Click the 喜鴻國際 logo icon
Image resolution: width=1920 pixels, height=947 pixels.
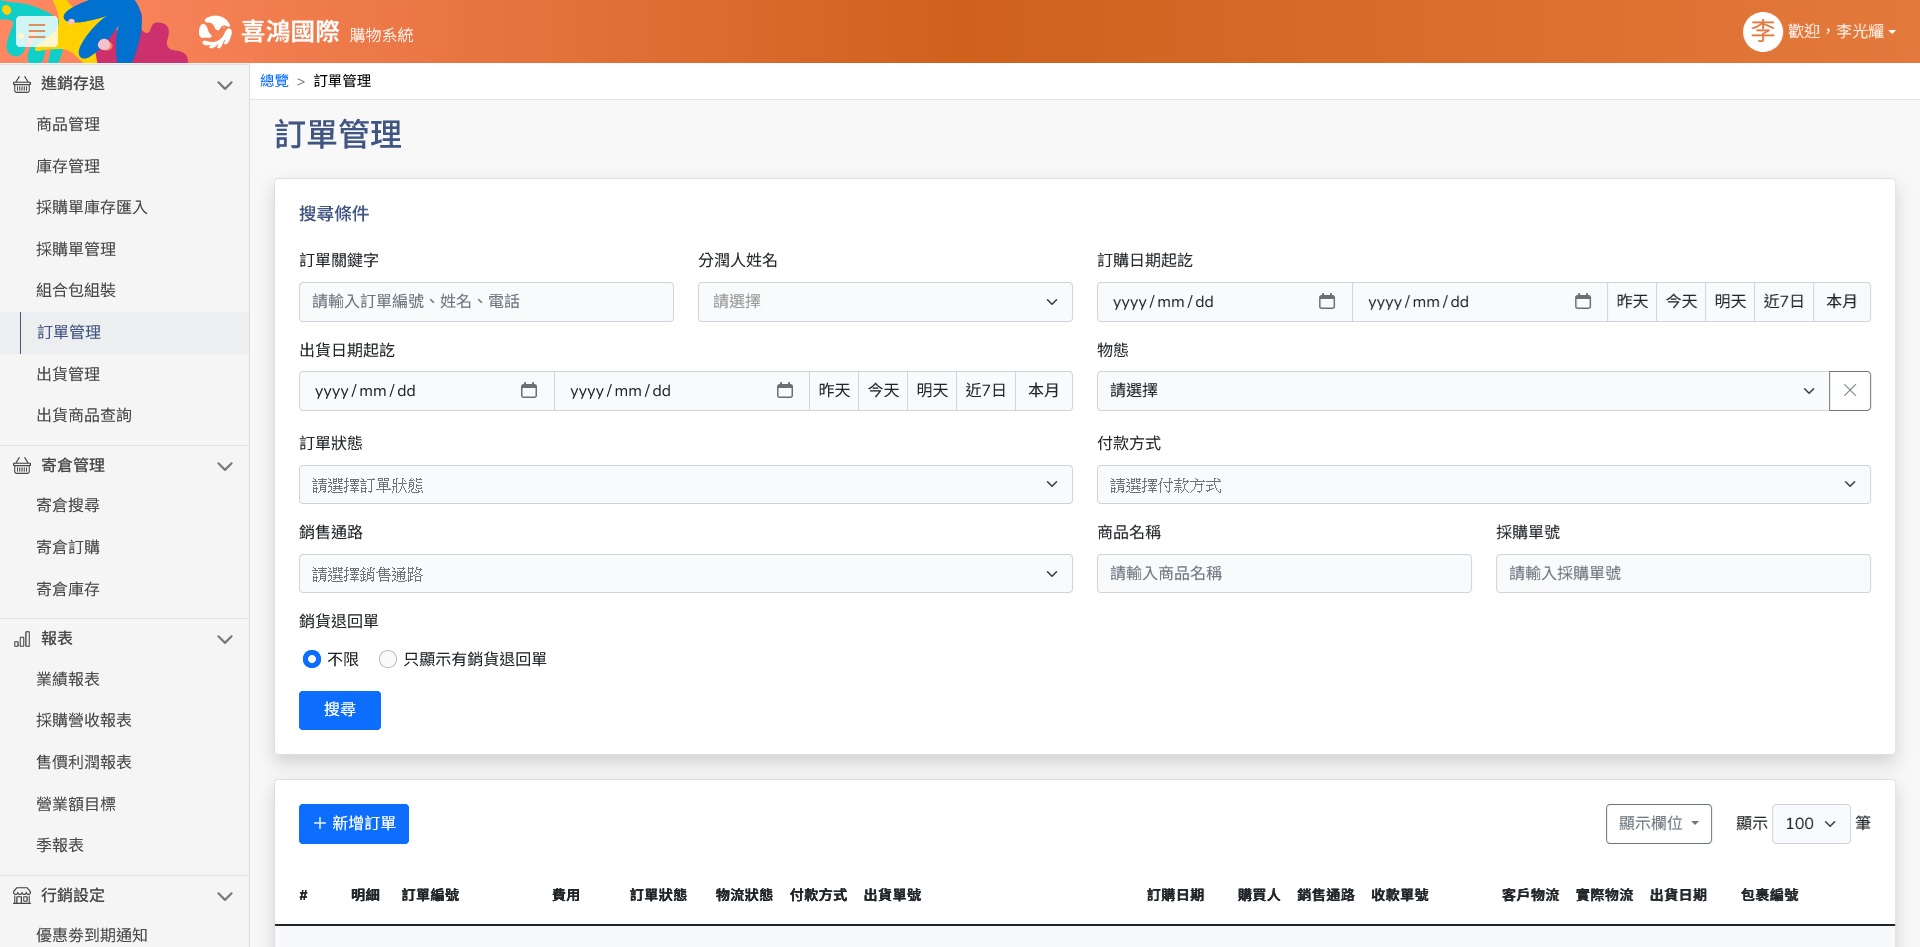coord(215,32)
